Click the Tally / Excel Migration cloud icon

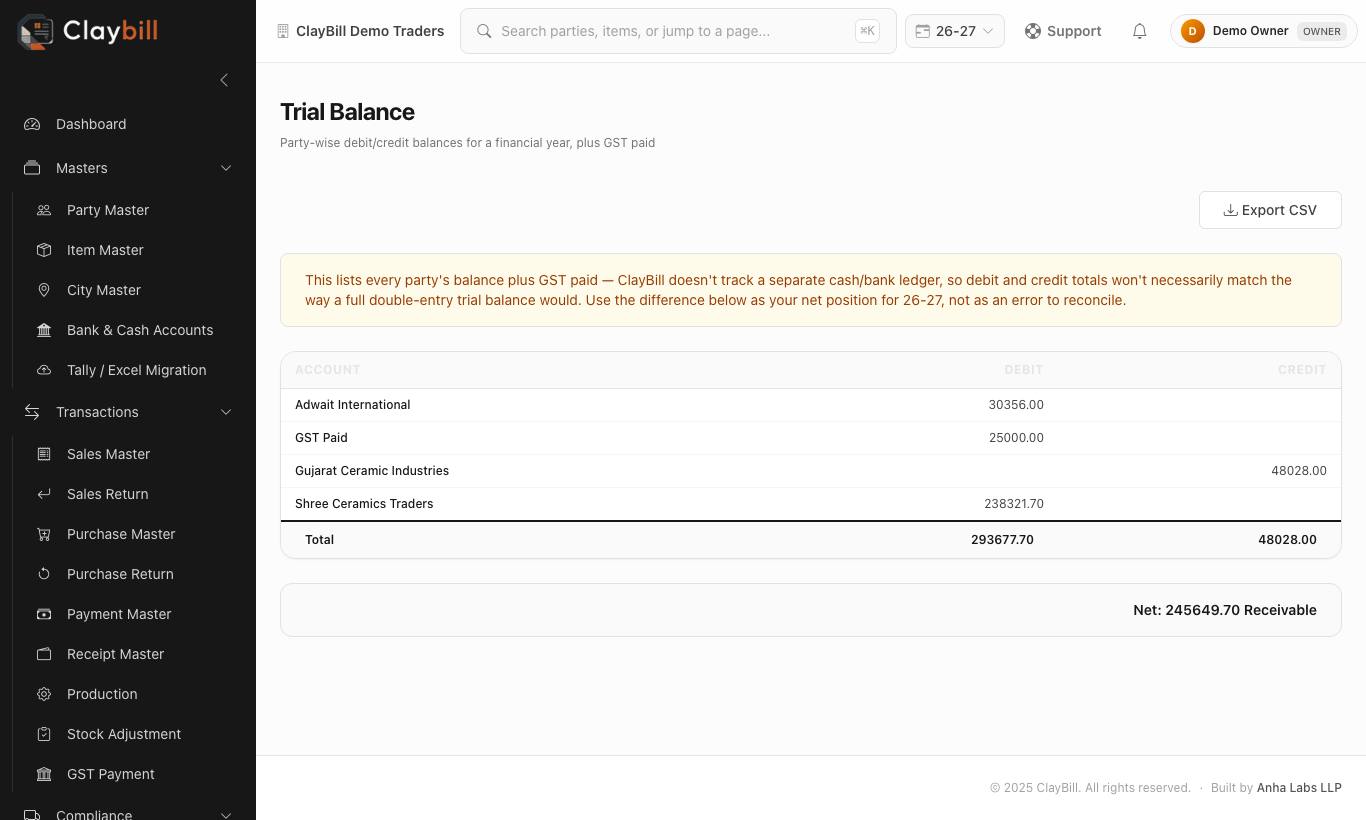[44, 370]
